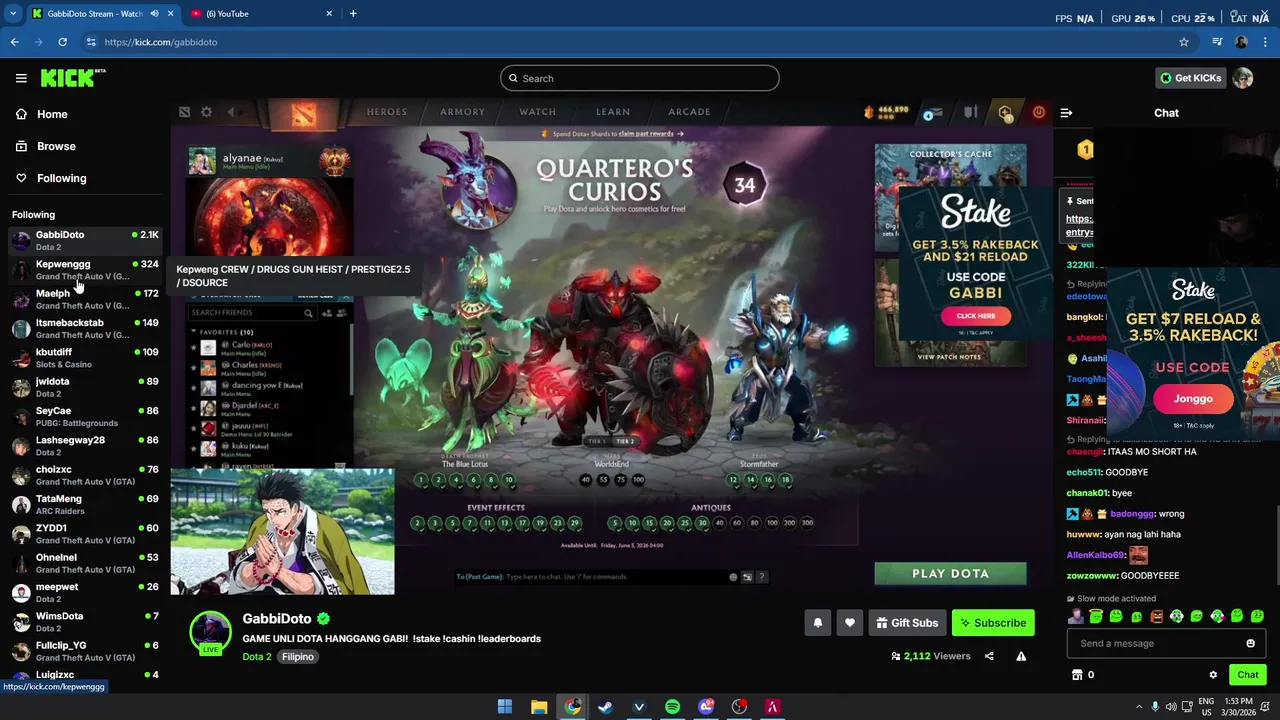Open Fullclip_YG channel in Following list
1280x720 pixels.
click(x=84, y=651)
